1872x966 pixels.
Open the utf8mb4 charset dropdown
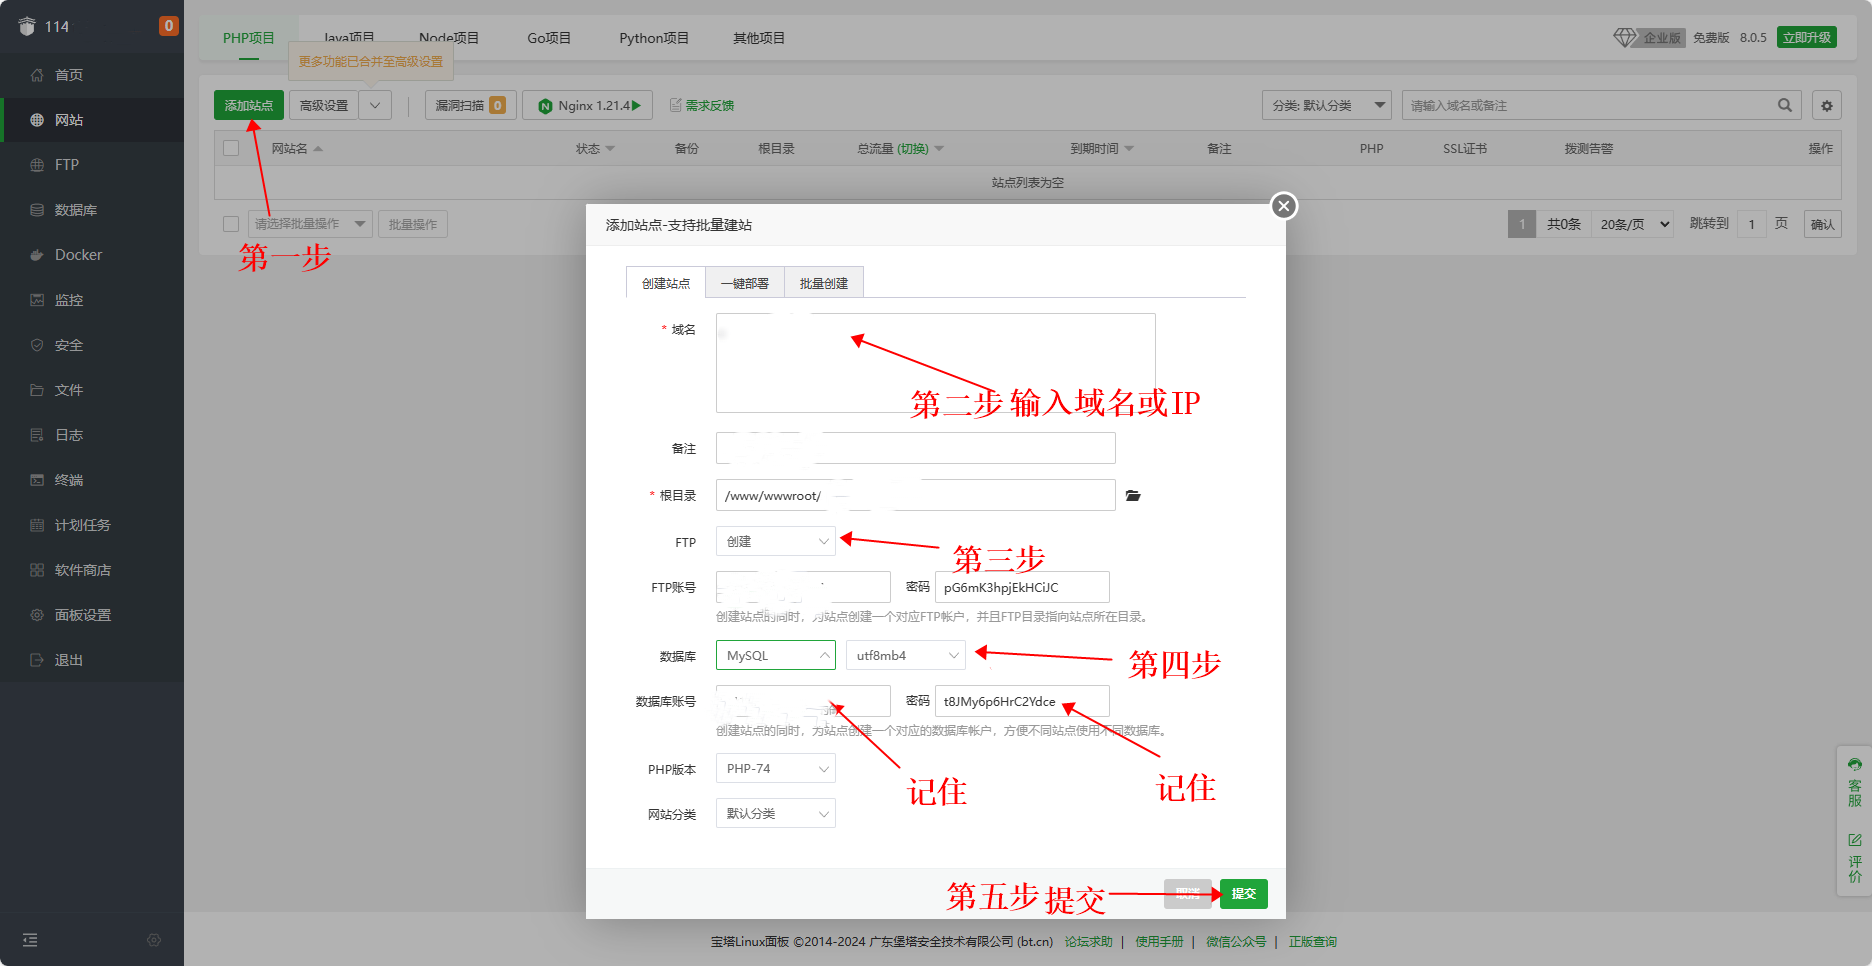906,655
